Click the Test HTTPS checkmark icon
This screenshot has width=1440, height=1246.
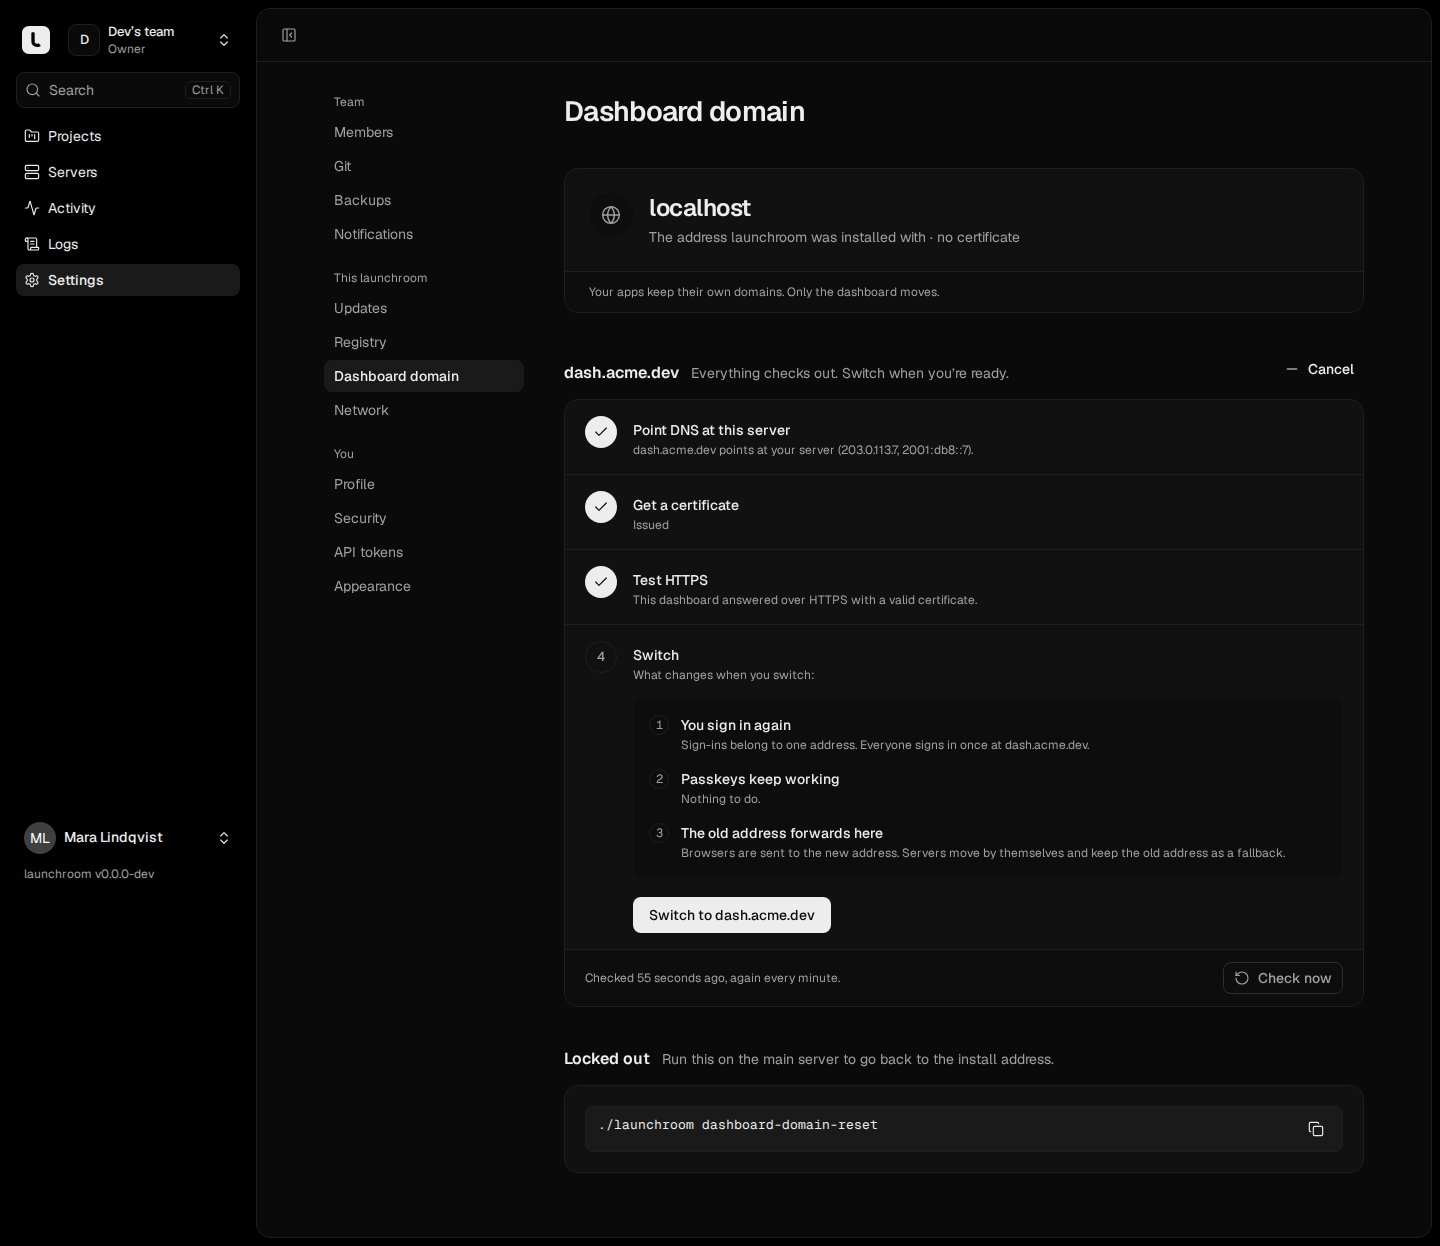pos(601,582)
